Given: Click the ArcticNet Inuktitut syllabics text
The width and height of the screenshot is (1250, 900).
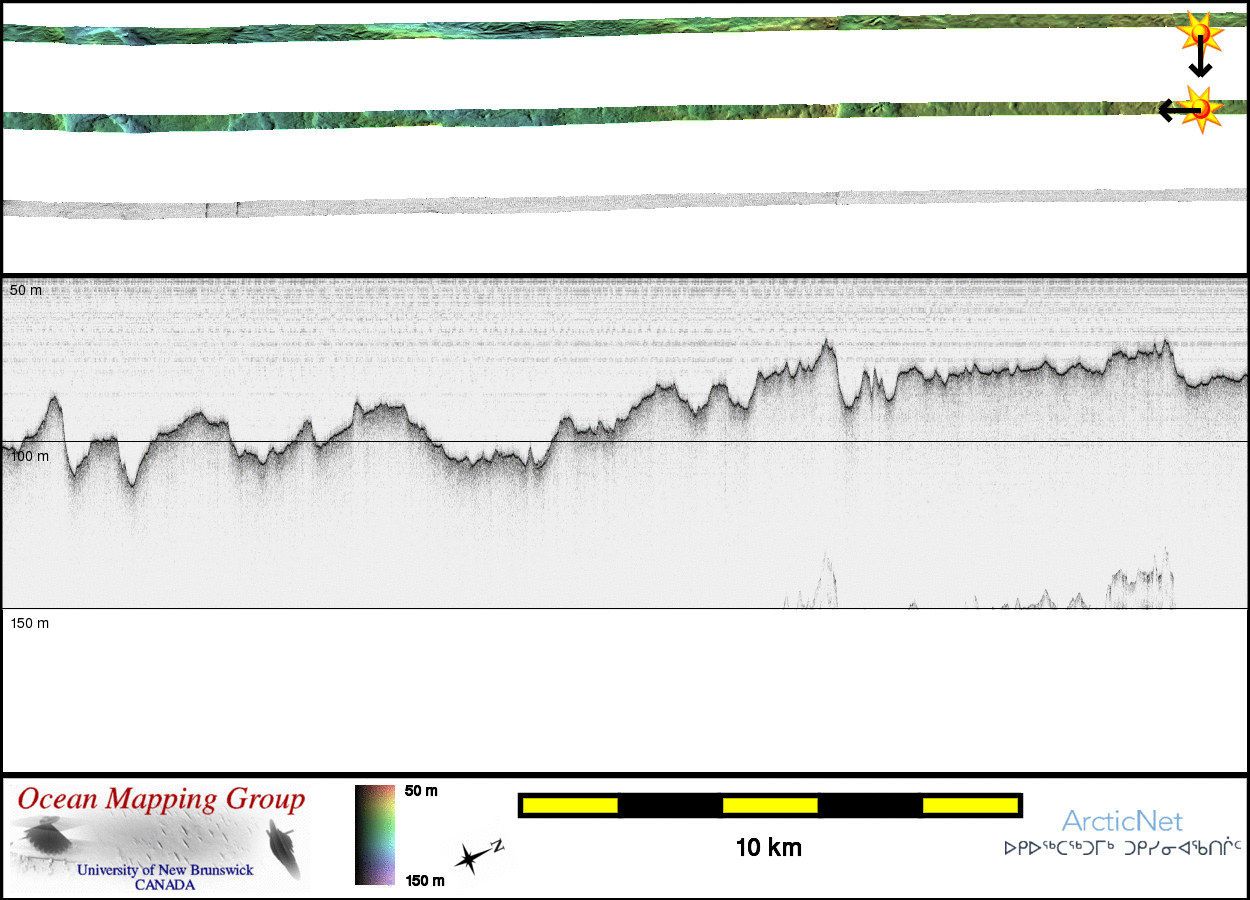Looking at the screenshot, I should tap(1122, 848).
